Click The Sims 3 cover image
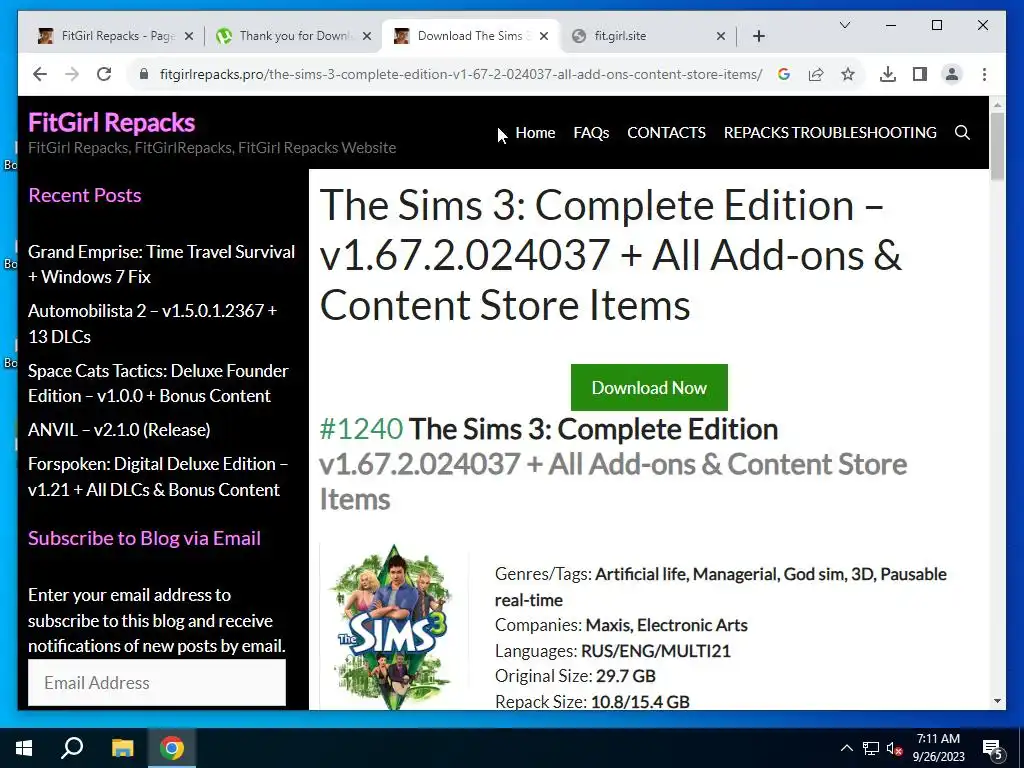The height and width of the screenshot is (768, 1024). pyautogui.click(x=392, y=627)
